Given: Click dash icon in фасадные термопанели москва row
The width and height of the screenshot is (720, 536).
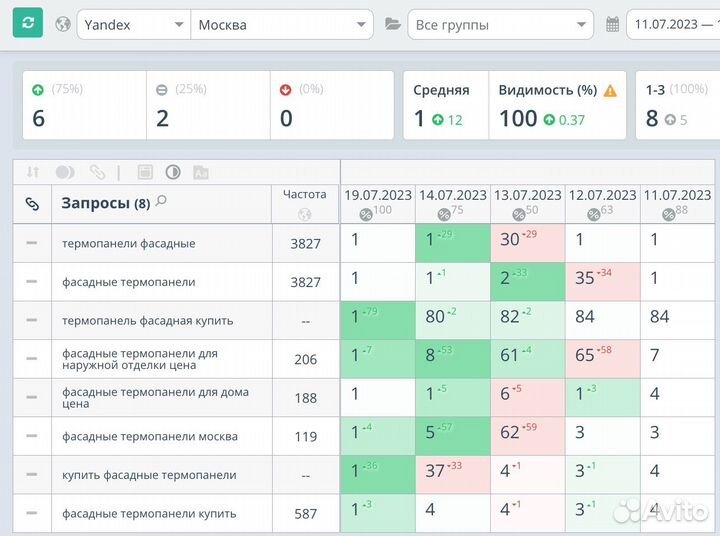Looking at the screenshot, I should (32, 436).
